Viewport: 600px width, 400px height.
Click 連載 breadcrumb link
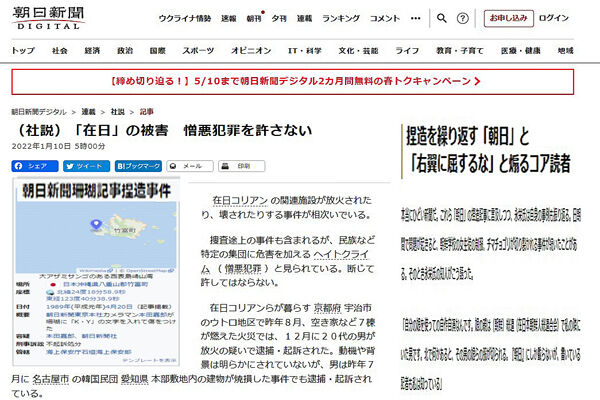pyautogui.click(x=88, y=112)
